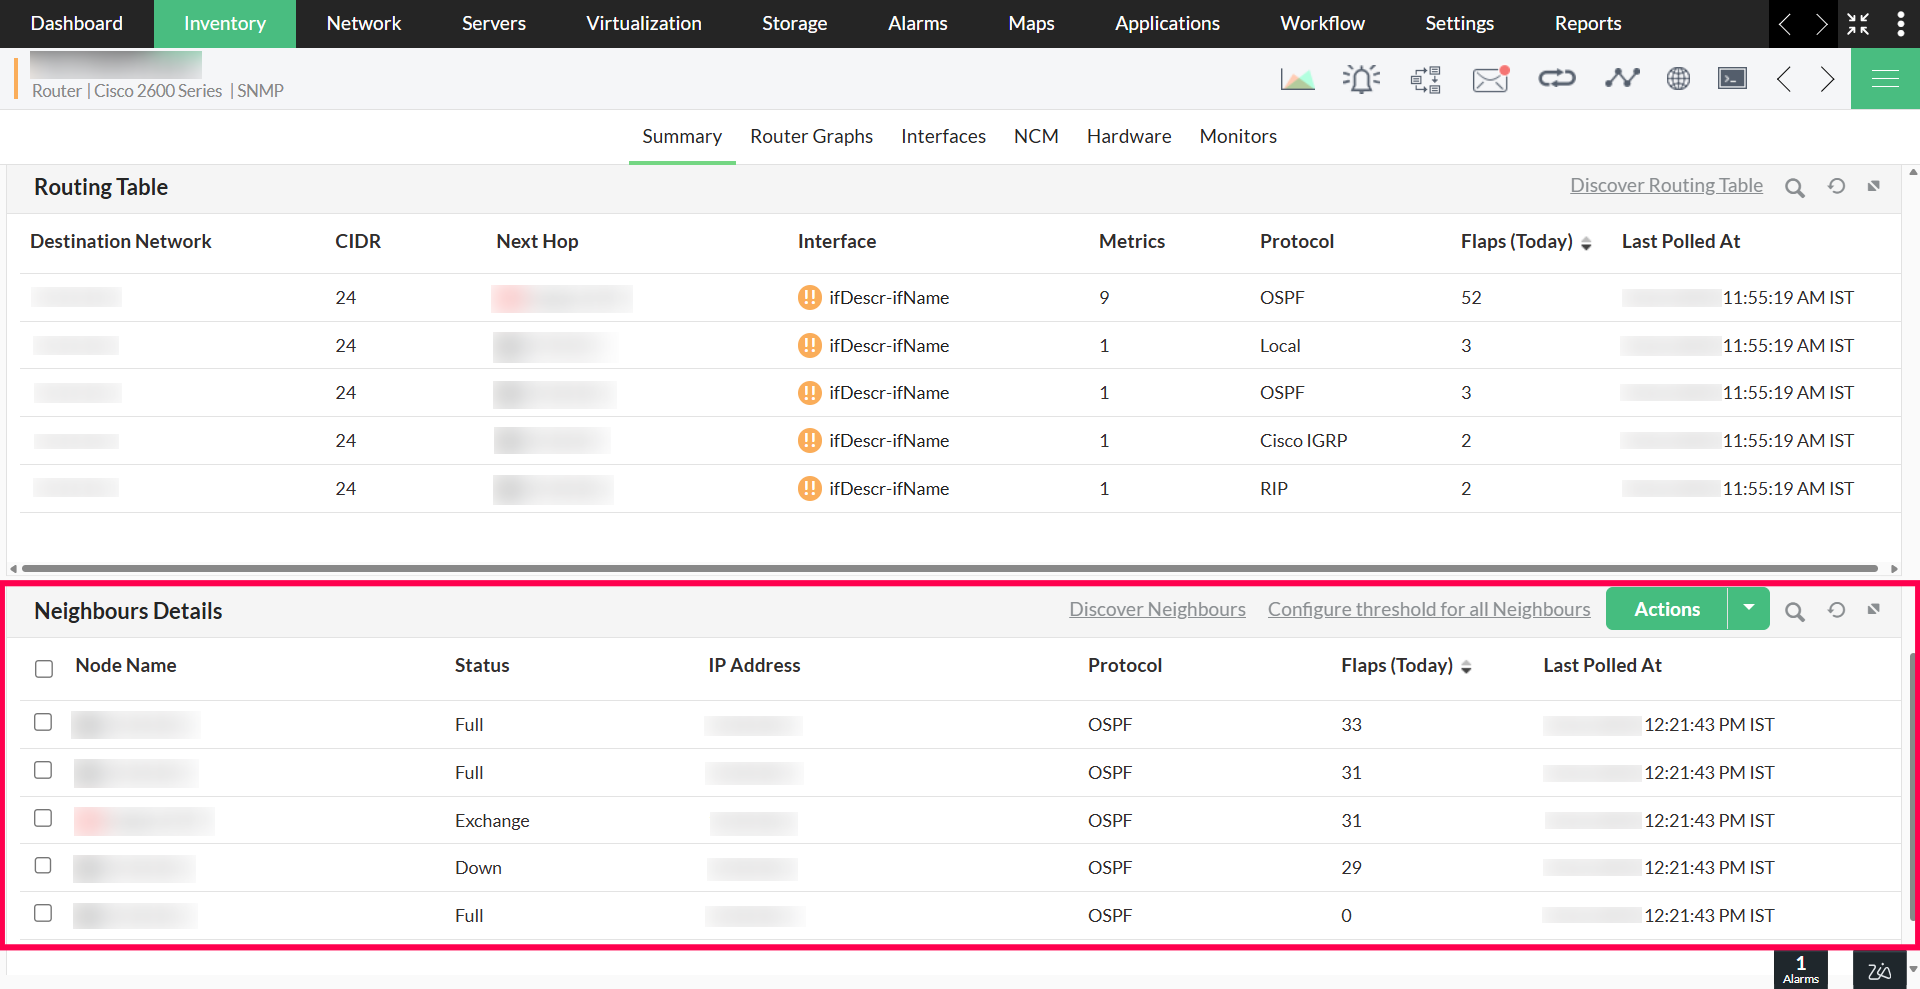Open the green hamburger menu button
1920x989 pixels.
(1885, 78)
